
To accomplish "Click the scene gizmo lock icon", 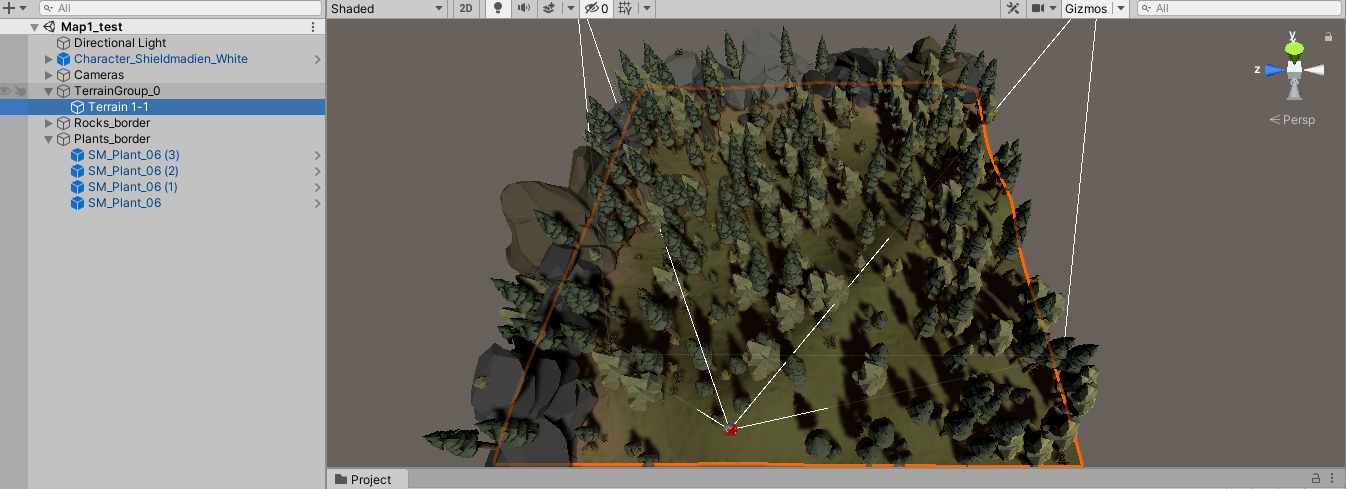I will click(x=1328, y=37).
